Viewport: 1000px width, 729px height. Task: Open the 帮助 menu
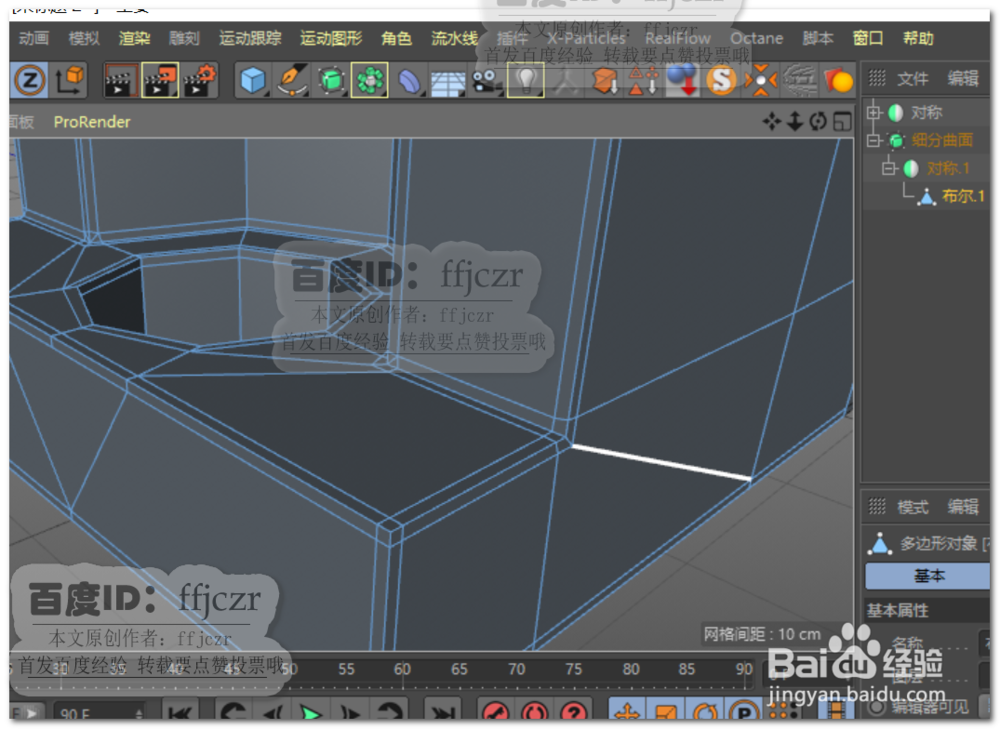click(918, 38)
